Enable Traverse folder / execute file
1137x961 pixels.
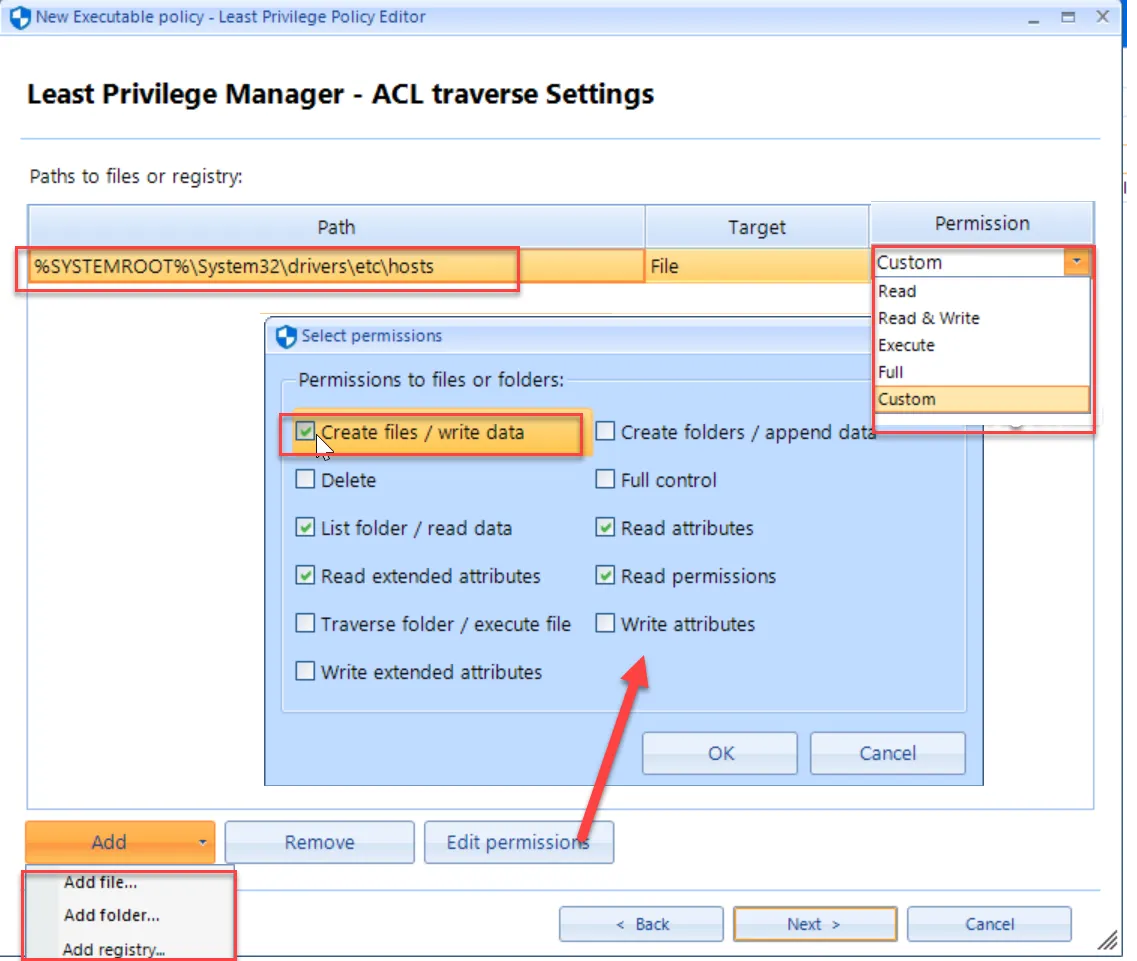[x=305, y=623]
